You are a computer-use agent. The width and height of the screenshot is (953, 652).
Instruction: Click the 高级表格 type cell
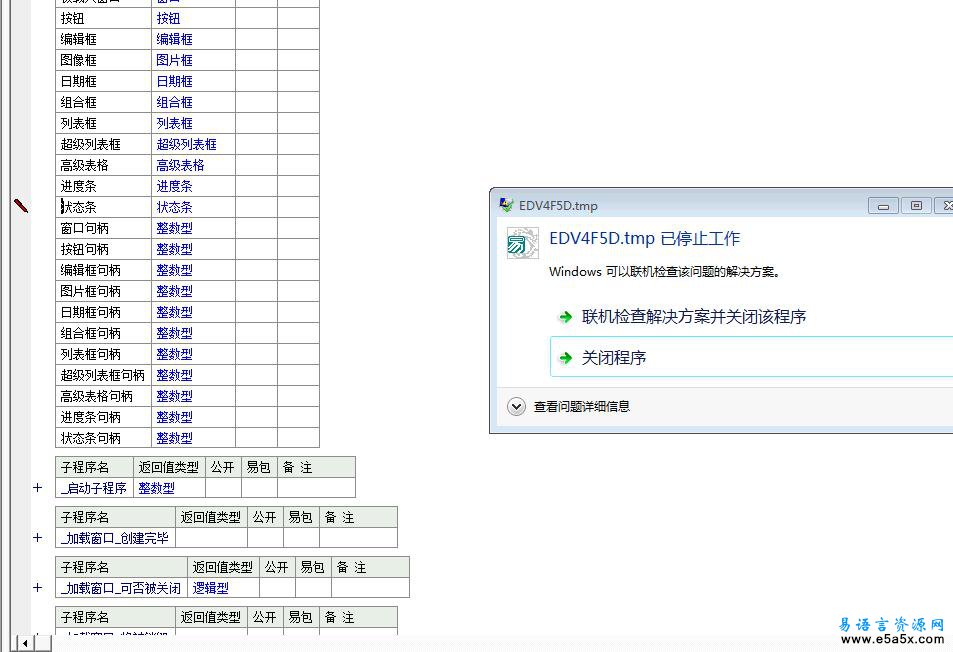(193, 165)
